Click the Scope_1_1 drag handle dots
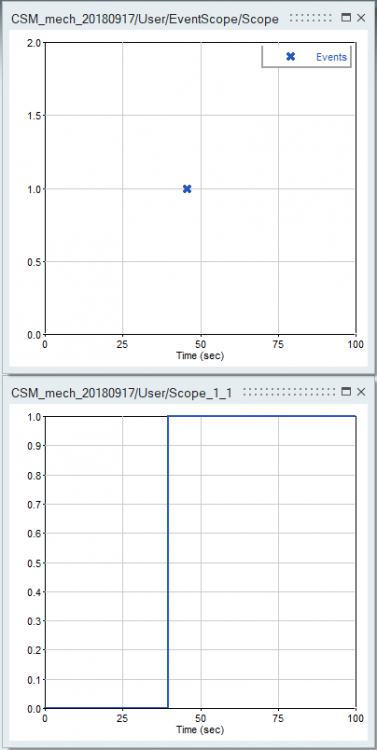The width and height of the screenshot is (377, 750). pyautogui.click(x=288, y=392)
